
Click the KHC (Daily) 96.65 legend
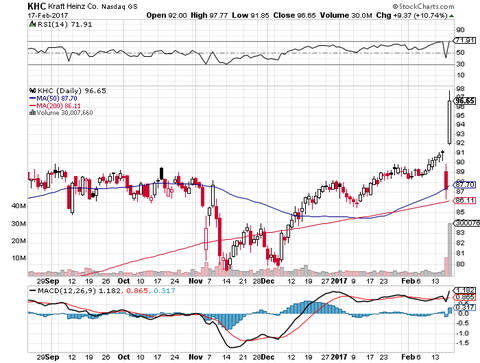click(72, 91)
